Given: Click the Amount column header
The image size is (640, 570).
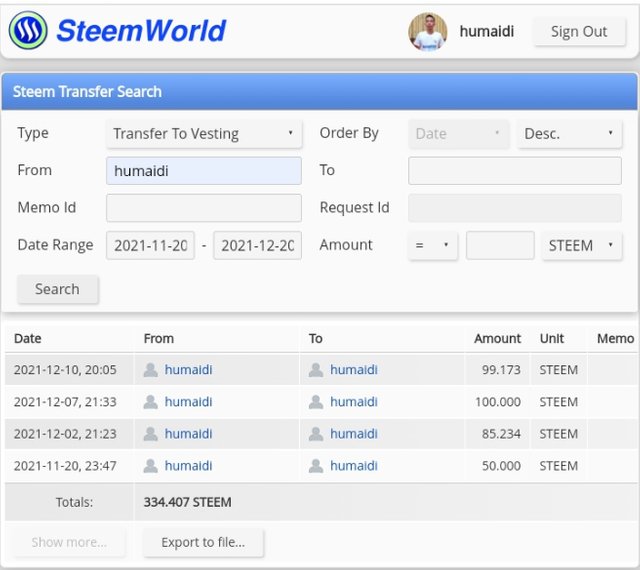Looking at the screenshot, I should pos(497,338).
